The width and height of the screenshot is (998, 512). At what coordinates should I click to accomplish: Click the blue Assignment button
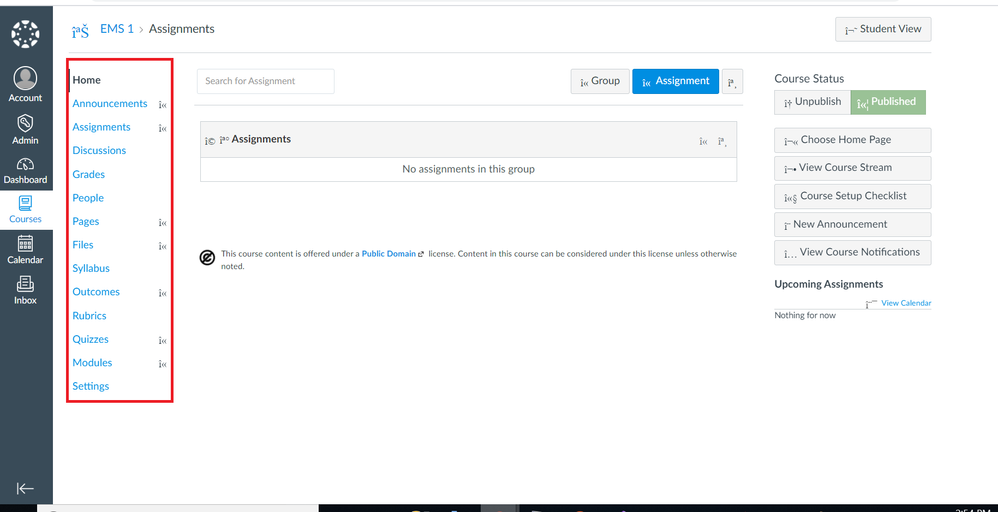click(675, 82)
